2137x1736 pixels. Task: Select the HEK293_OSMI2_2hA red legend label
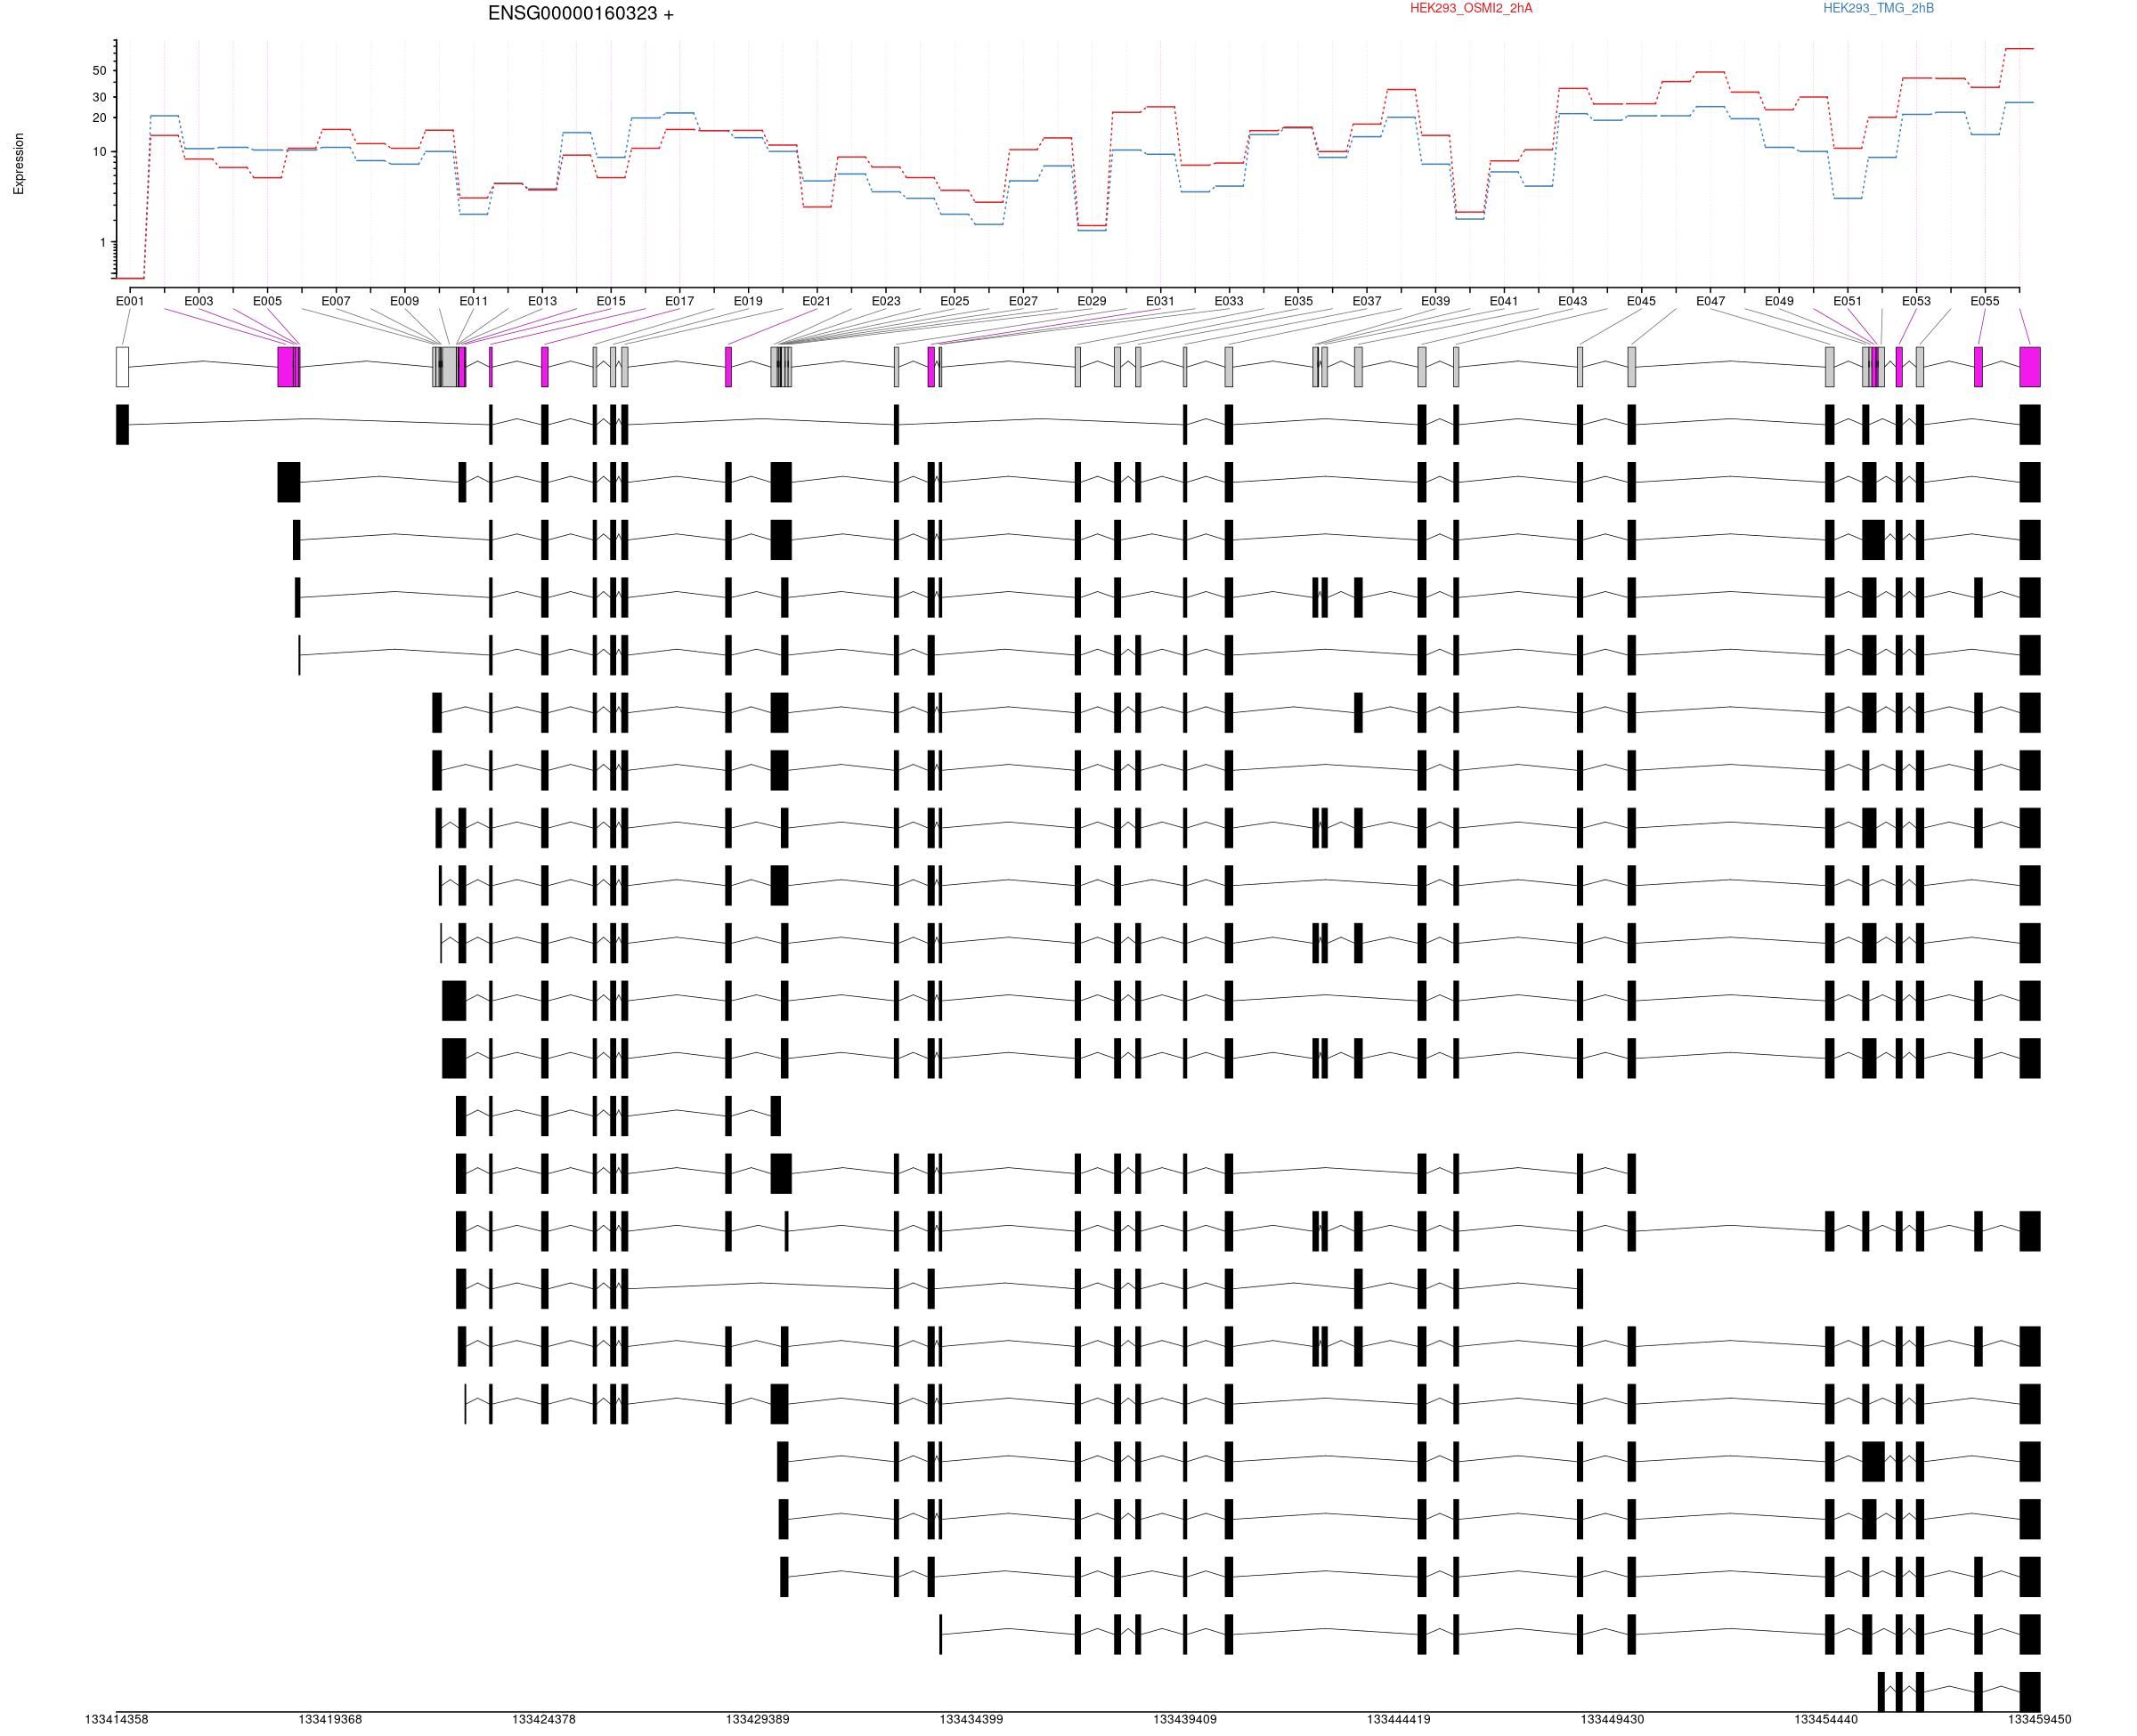[x=1471, y=9]
